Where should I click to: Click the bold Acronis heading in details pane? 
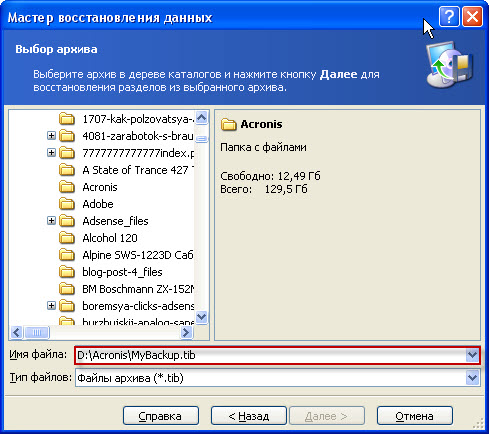tap(261, 124)
